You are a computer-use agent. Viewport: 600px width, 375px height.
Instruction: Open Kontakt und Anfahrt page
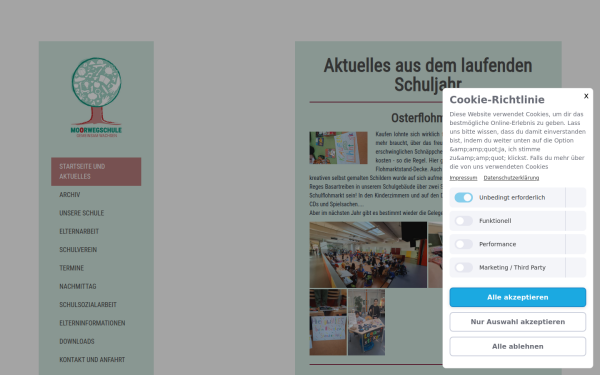(x=92, y=360)
